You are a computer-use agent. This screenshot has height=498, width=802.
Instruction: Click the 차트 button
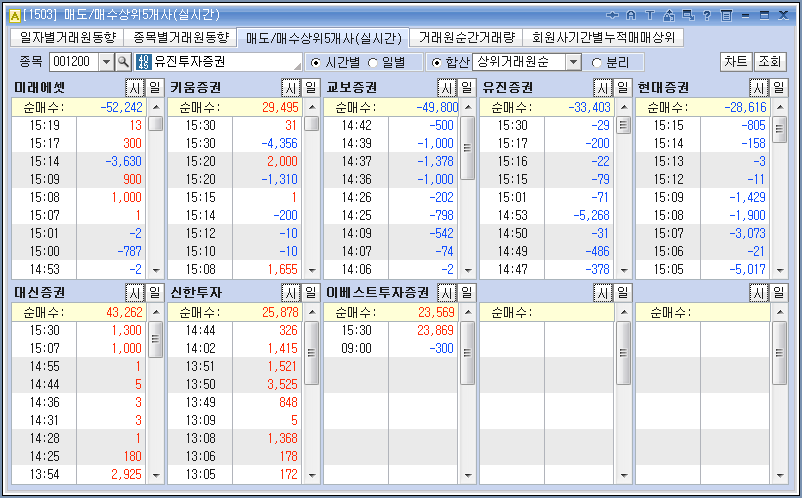point(736,62)
